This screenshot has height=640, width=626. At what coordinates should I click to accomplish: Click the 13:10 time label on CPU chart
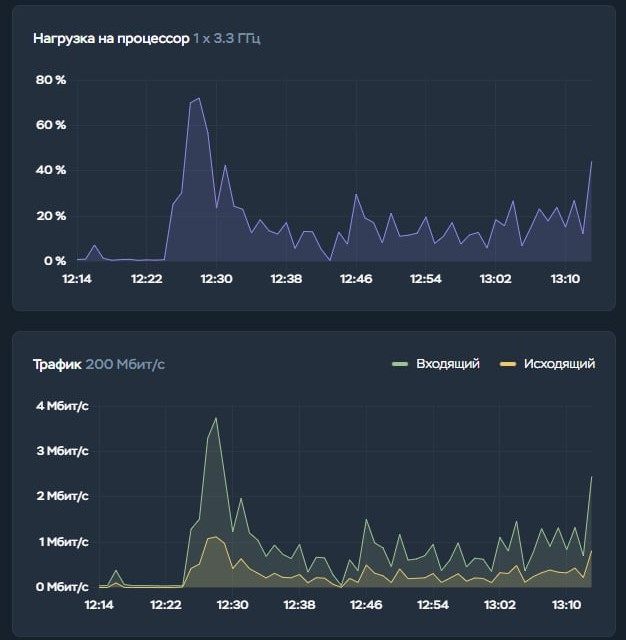(567, 279)
